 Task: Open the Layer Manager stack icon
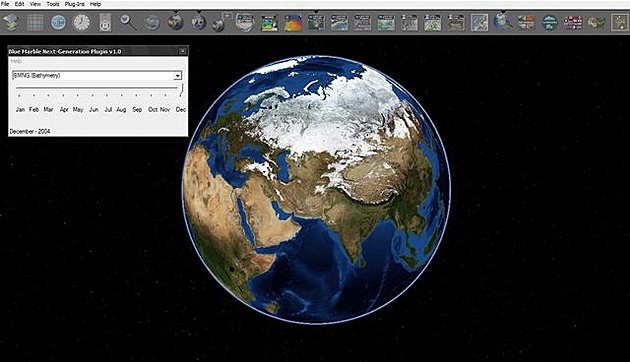[12, 22]
